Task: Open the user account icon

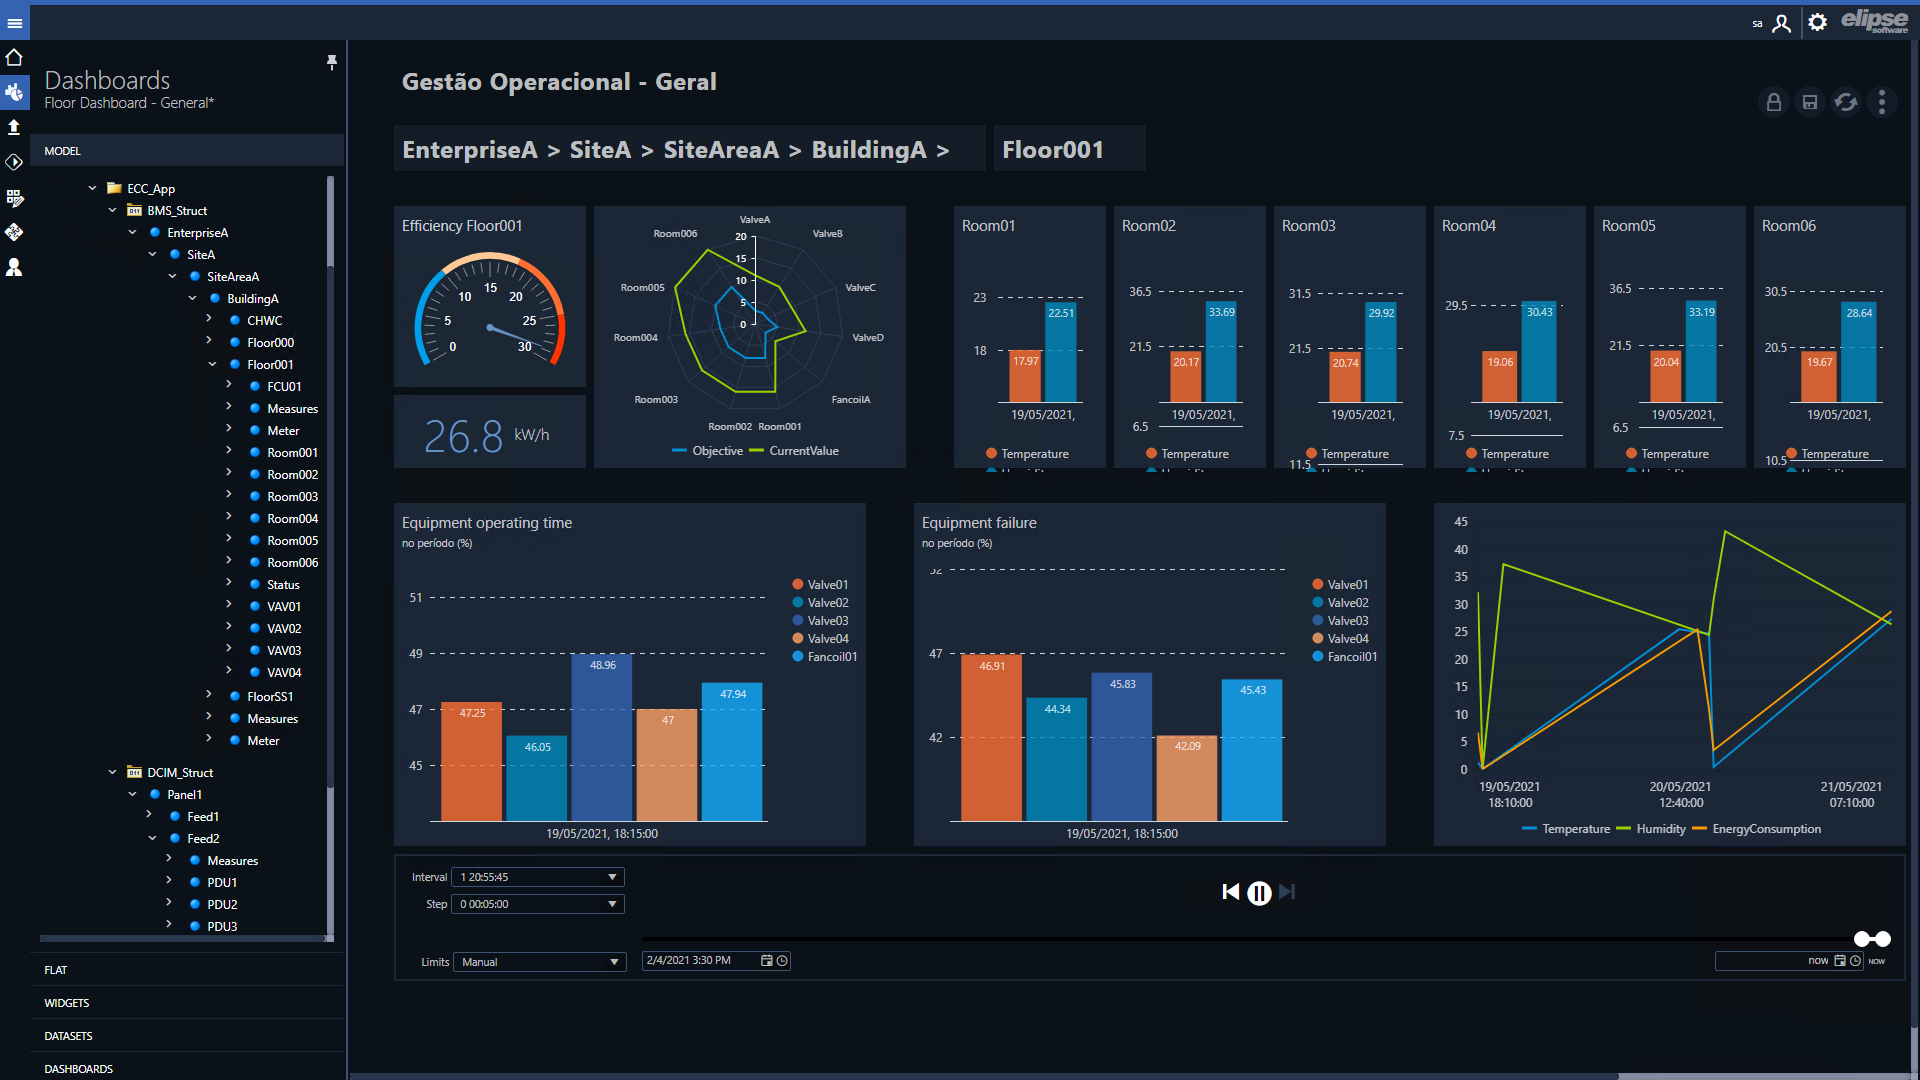Action: click(x=1781, y=23)
